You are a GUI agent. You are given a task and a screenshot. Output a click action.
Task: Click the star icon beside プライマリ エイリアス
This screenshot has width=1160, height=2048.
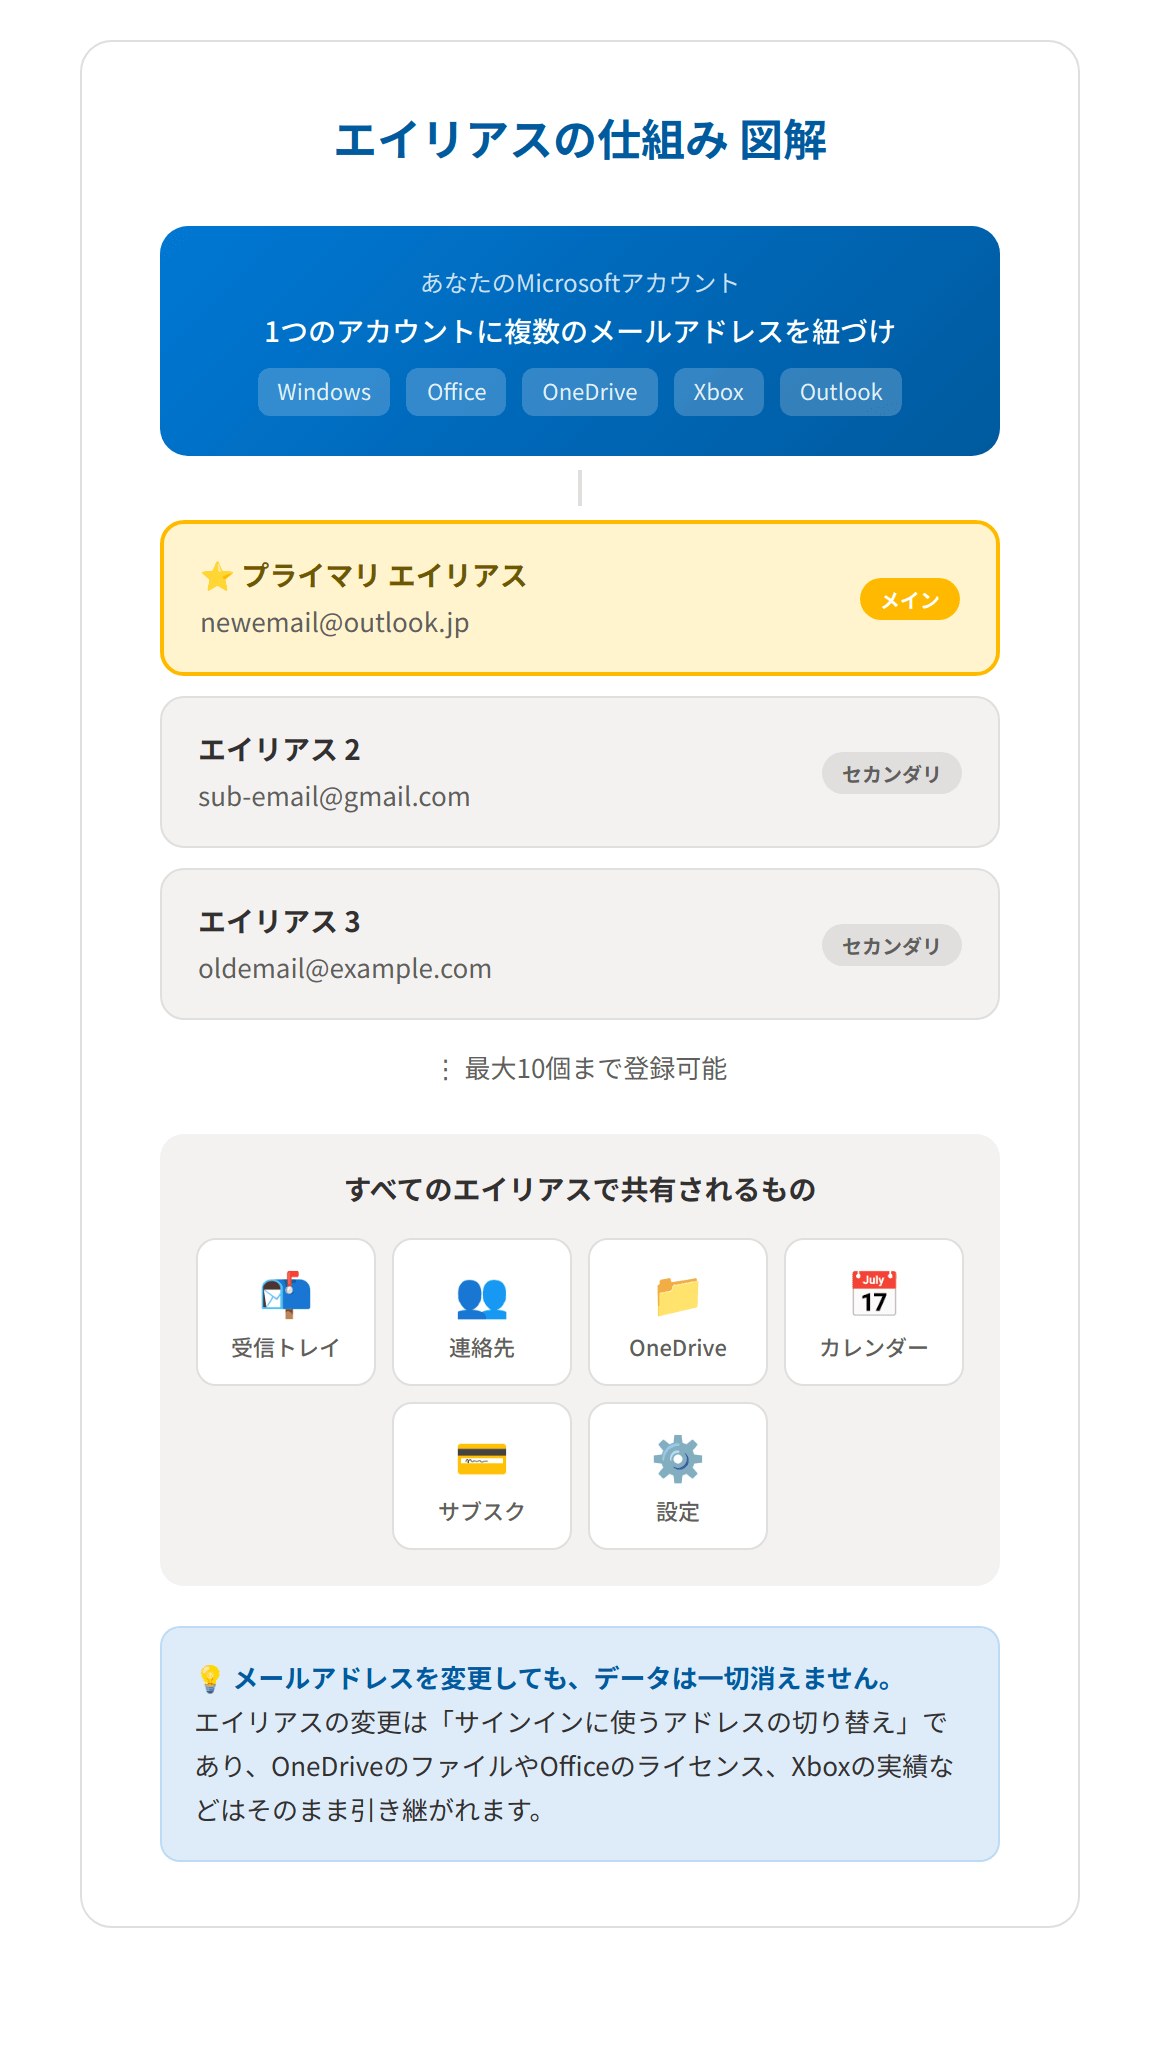[217, 576]
